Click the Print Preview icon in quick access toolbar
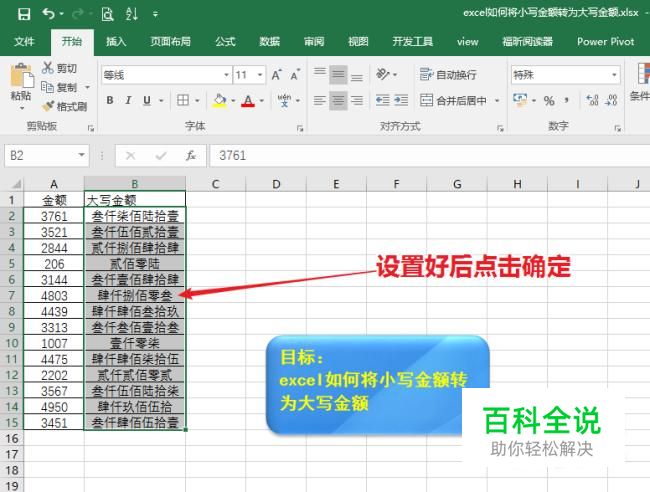 (x=107, y=14)
